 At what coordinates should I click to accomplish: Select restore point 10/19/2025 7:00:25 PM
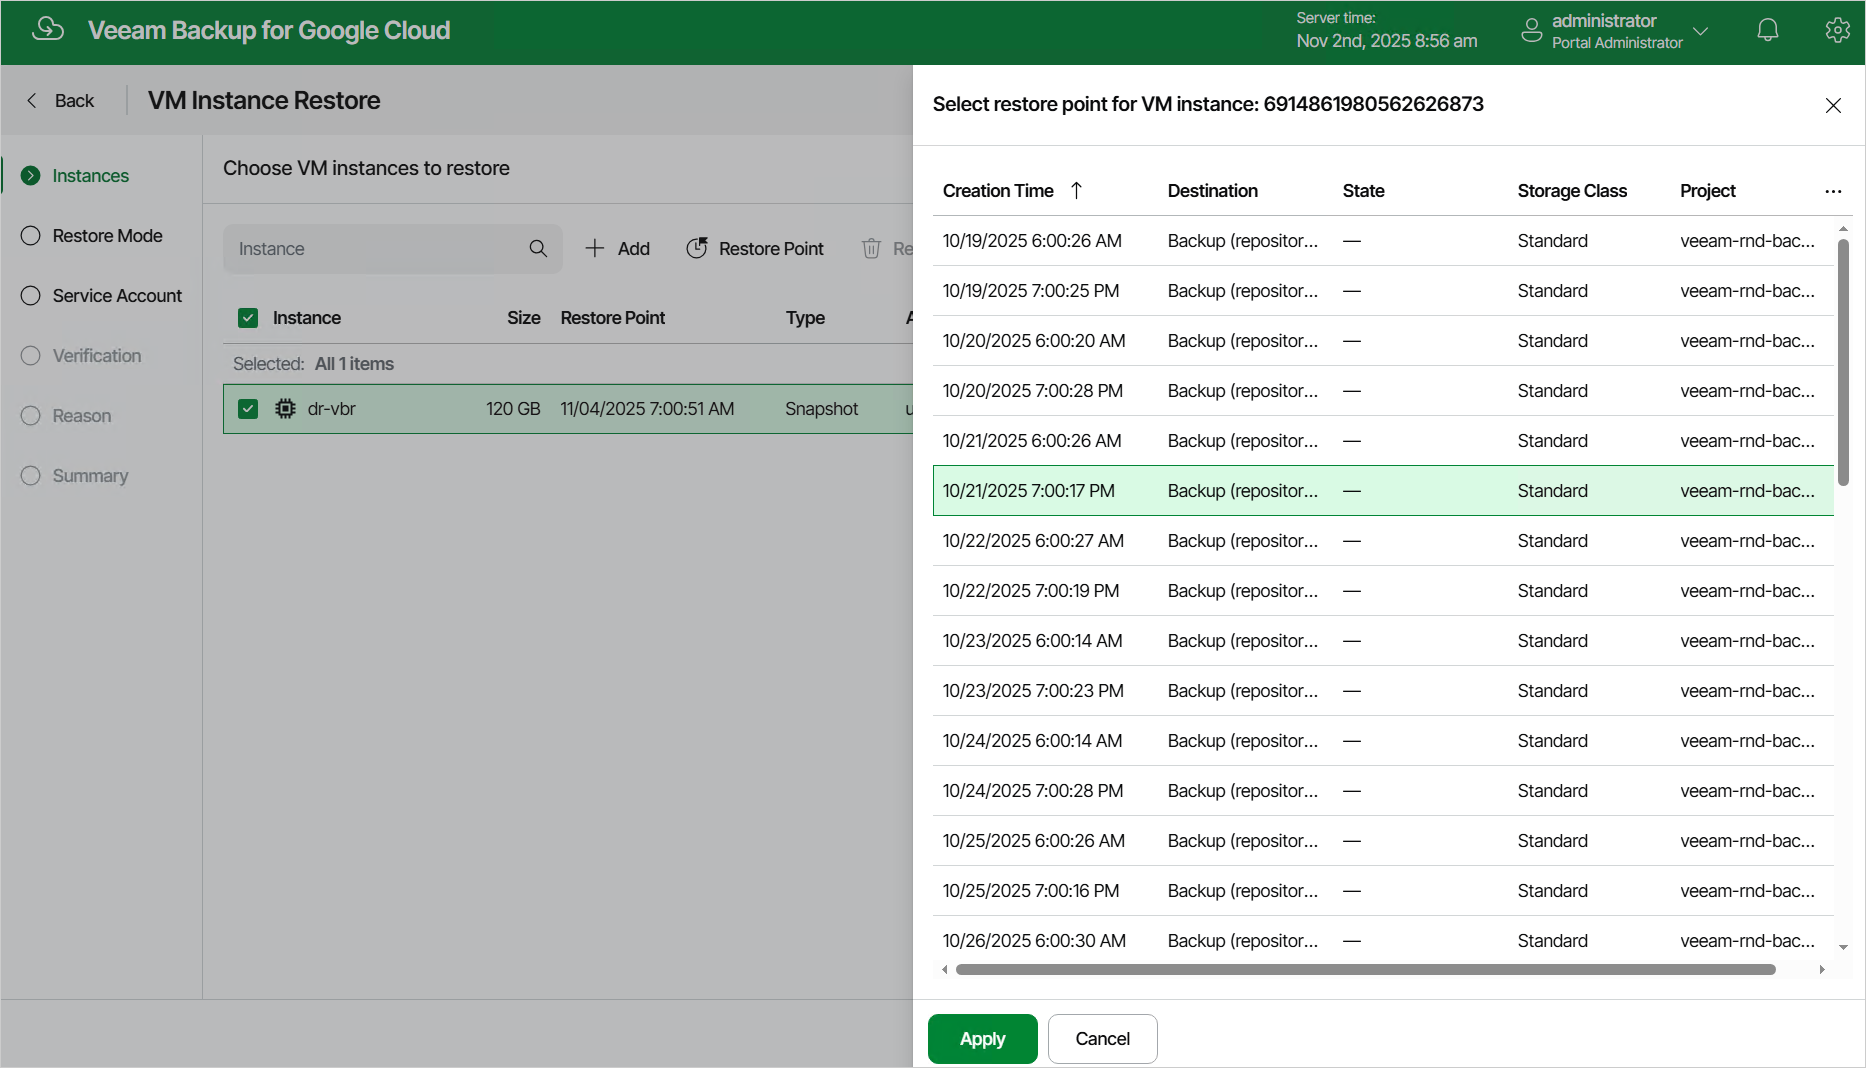[1383, 291]
